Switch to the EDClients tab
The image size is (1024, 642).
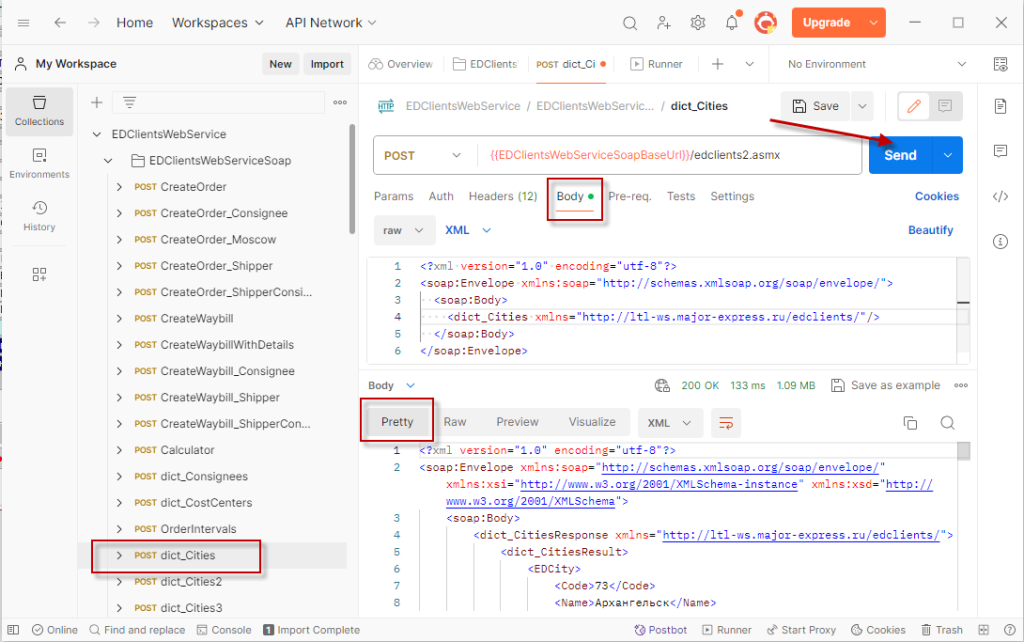coord(485,64)
